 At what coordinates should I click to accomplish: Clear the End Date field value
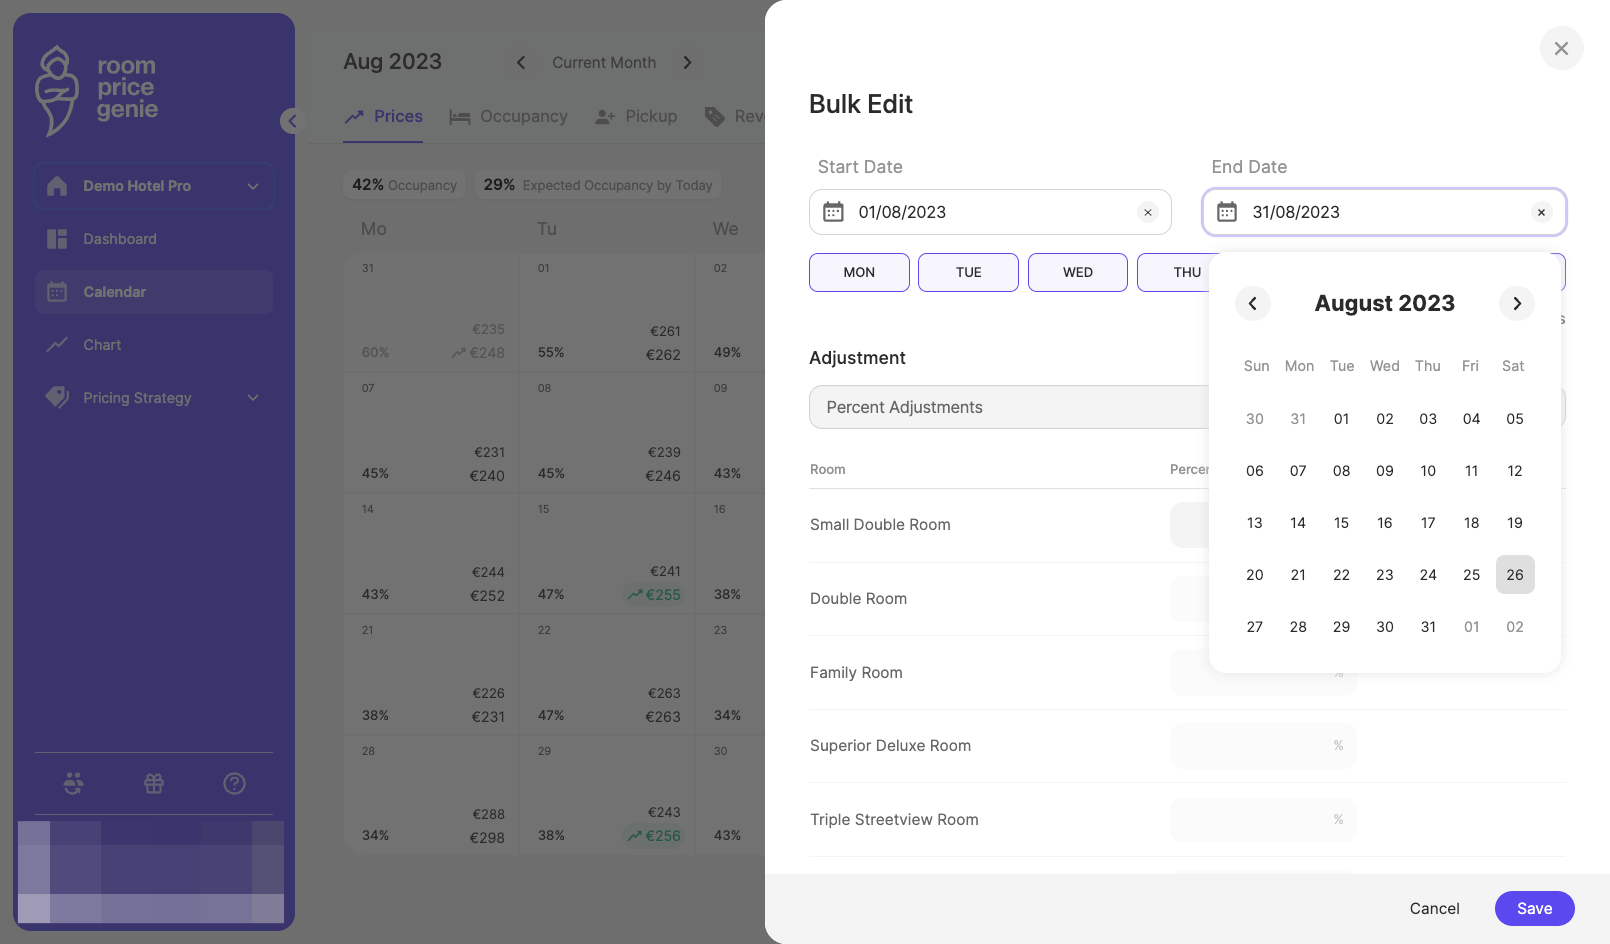tap(1541, 212)
